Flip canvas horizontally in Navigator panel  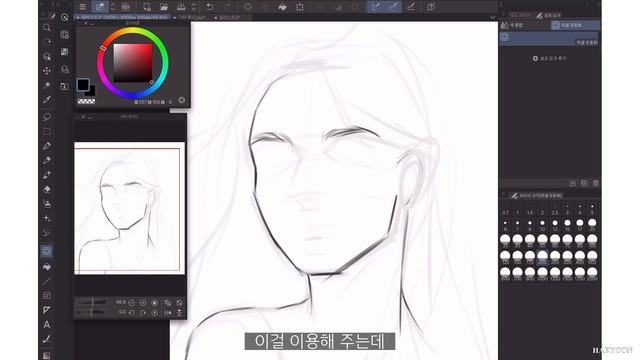[x=167, y=313]
